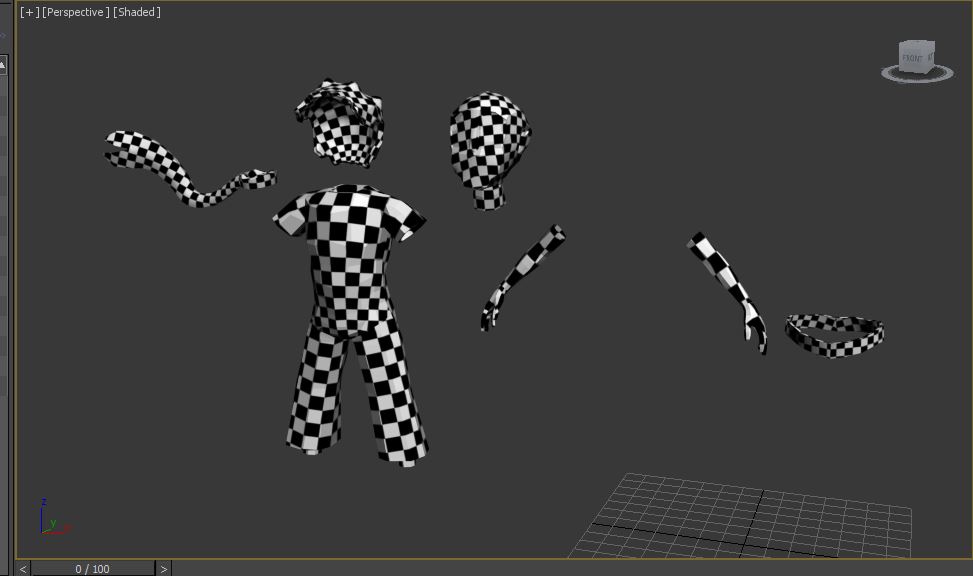The image size is (973, 576).
Task: Step to previous frame with left arrow
Action: (24, 569)
